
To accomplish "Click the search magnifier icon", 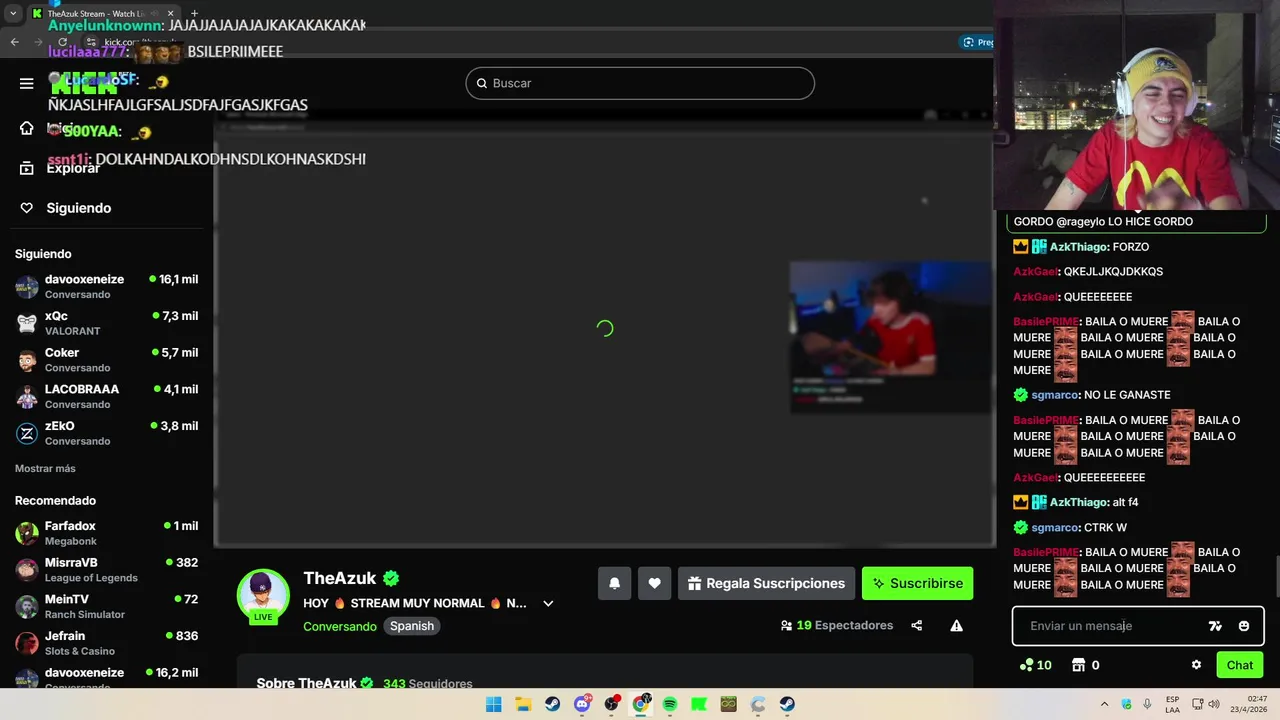I will pos(481,83).
